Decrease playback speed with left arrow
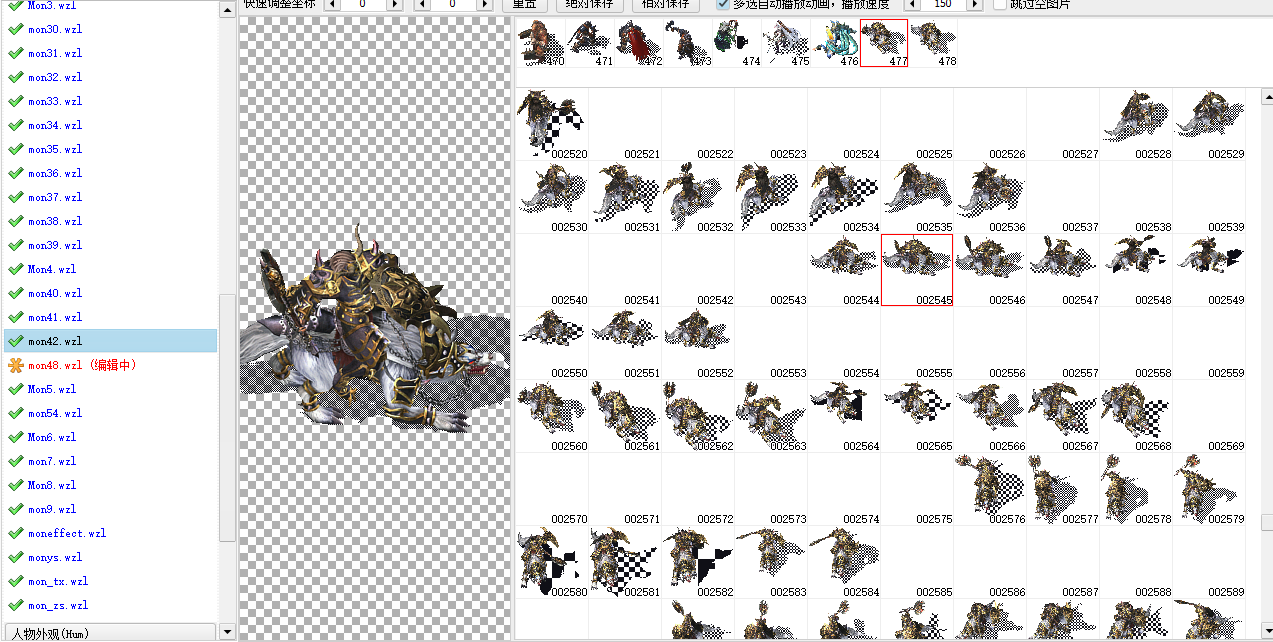The width and height of the screenshot is (1273, 642). pos(911,4)
